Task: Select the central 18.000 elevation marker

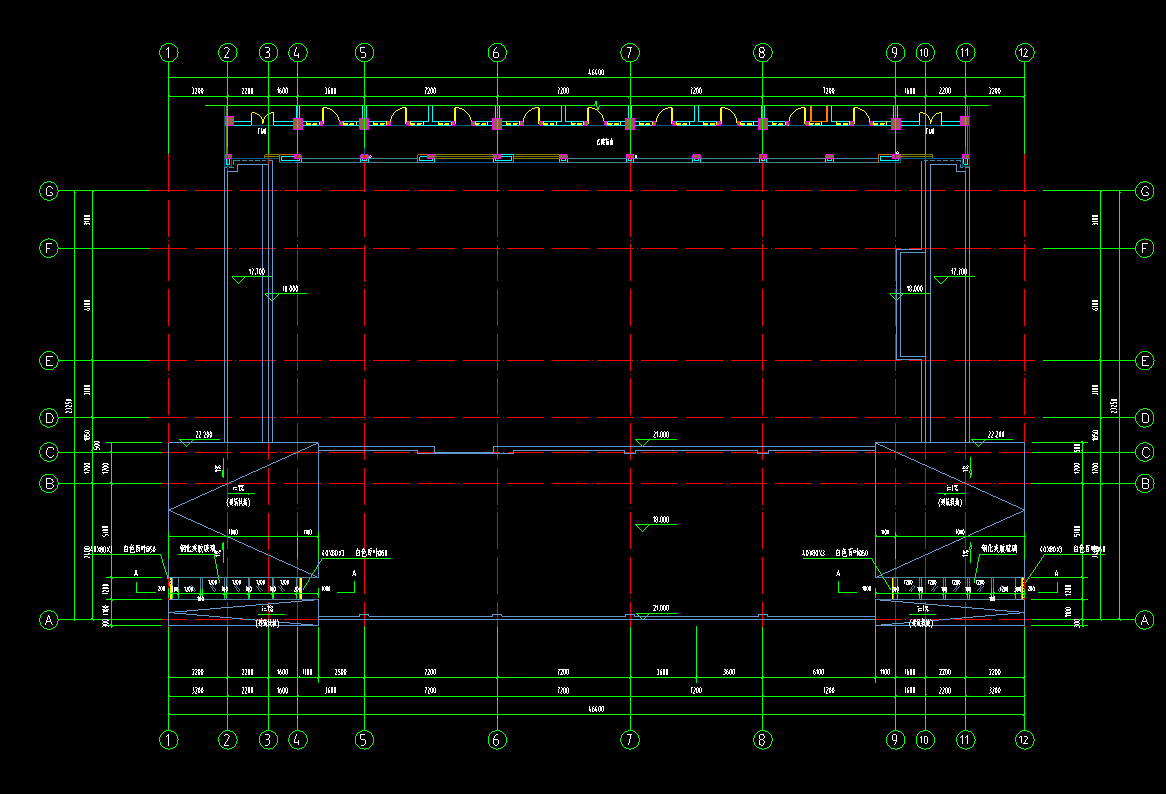Action: (x=659, y=520)
